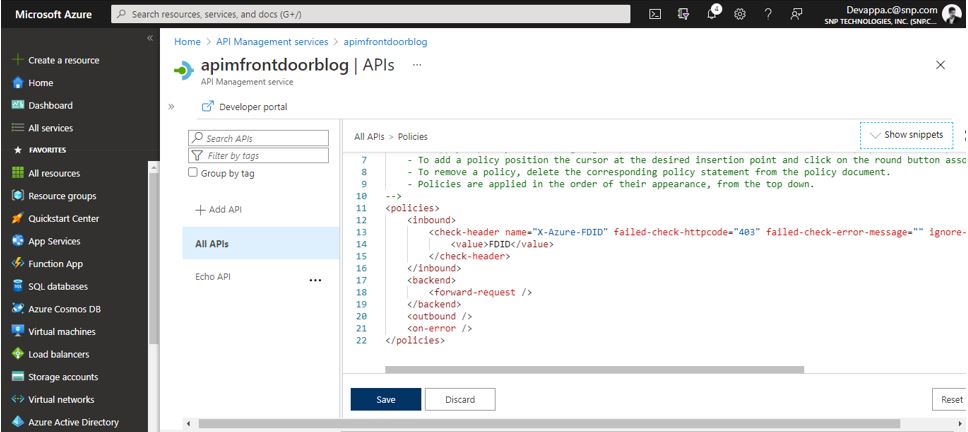Click the All services list icon
This screenshot has width=968, height=432.
coord(18,128)
